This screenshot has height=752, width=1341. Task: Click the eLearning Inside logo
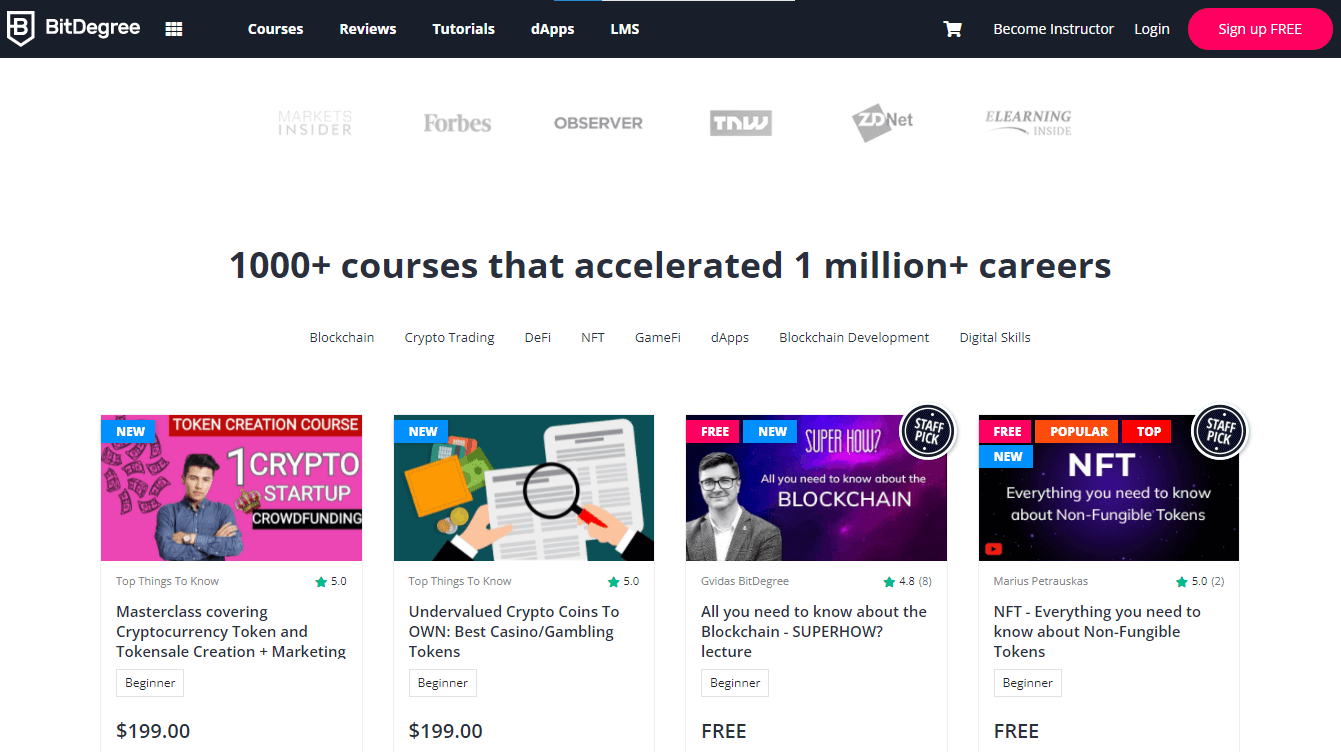pyautogui.click(x=1028, y=123)
